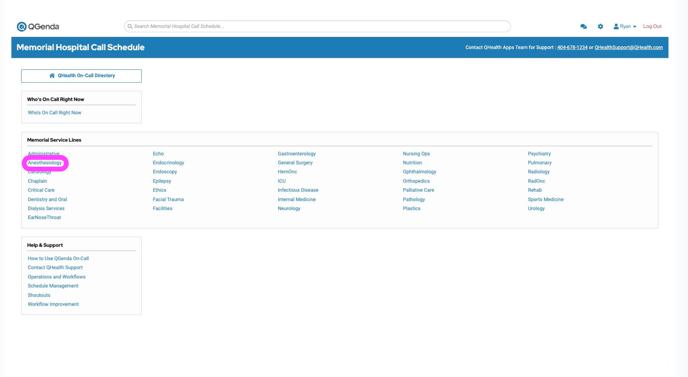
Task: Open the Facilities service line
Action: [x=163, y=208]
